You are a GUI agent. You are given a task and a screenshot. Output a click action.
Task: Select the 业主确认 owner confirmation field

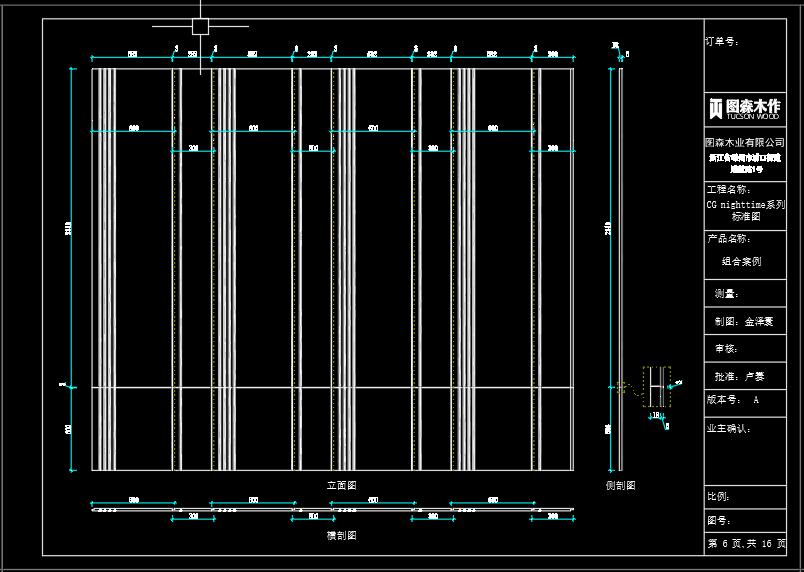click(728, 428)
